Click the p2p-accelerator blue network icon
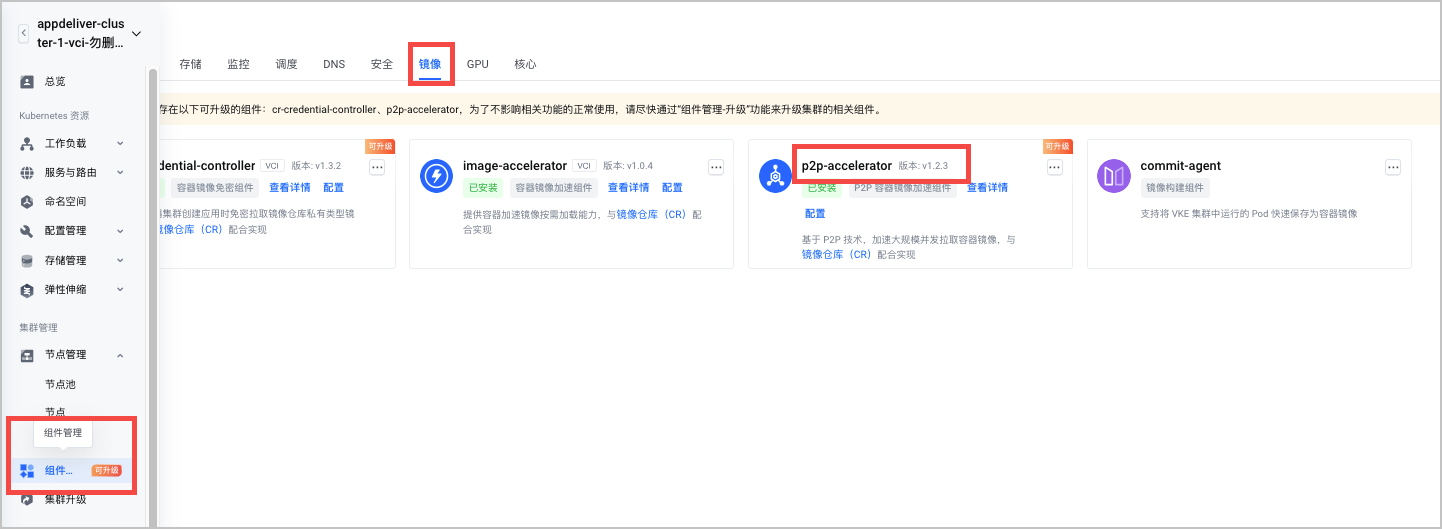 click(775, 176)
